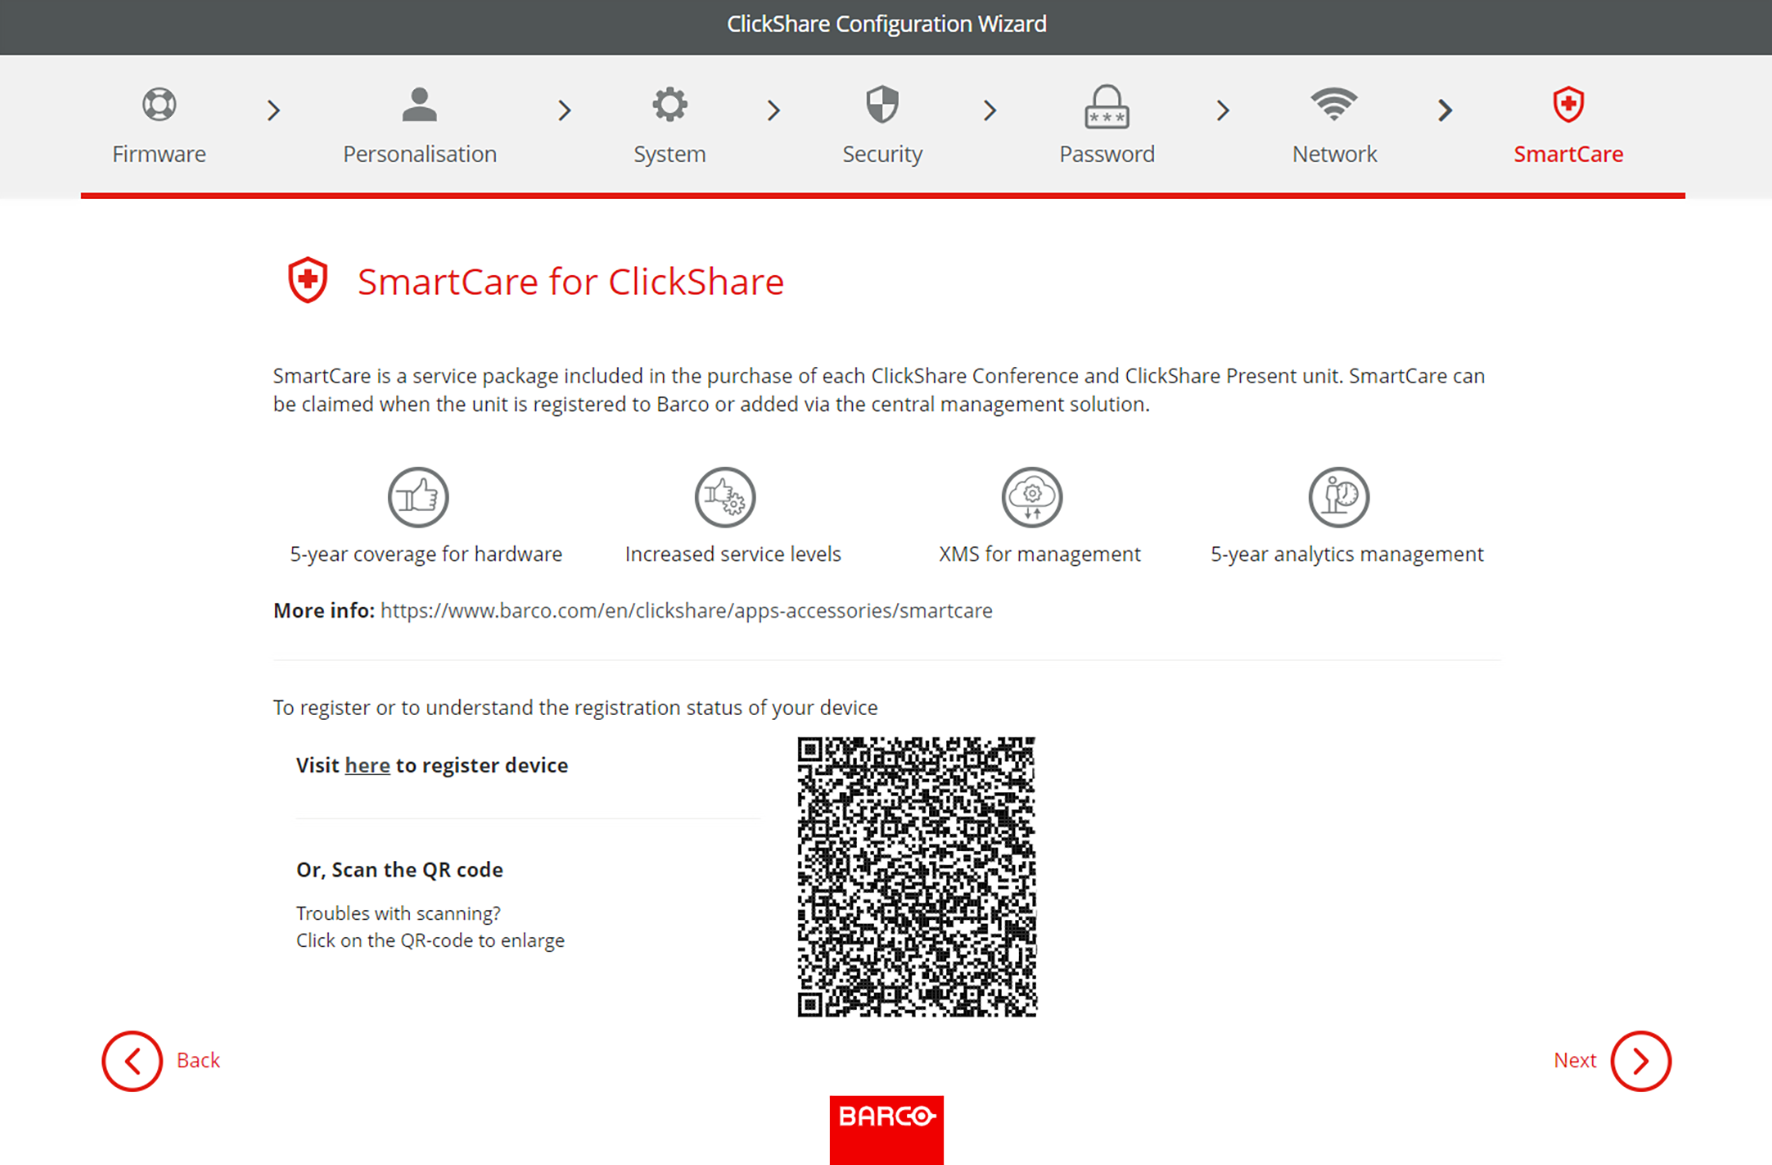Click chevron between Personalisation and System
The image size is (1772, 1165).
point(565,110)
